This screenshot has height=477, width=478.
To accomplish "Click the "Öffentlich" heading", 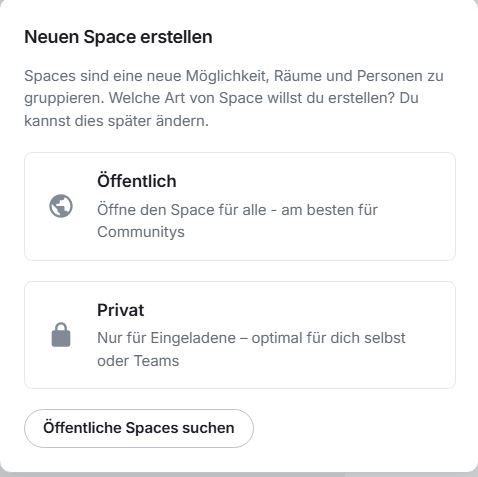I will coord(137,181).
